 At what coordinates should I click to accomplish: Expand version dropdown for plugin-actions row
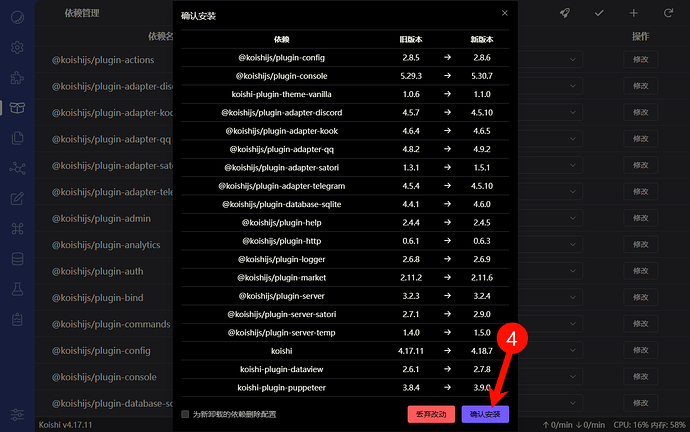[x=573, y=59]
